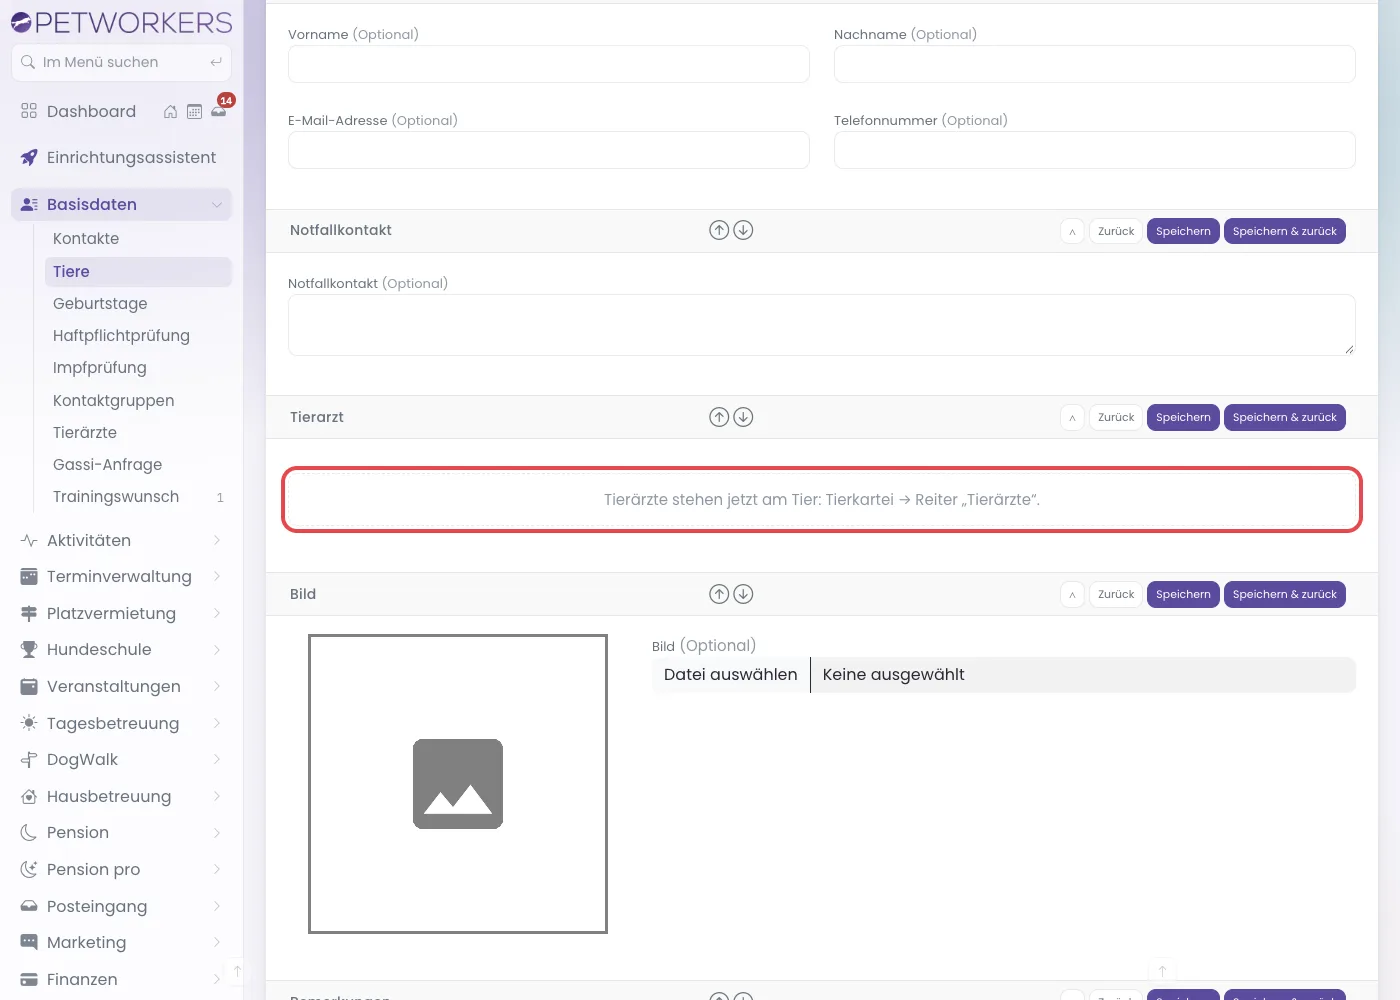1400x1000 pixels.
Task: Click the Petworkers logo
Action: click(121, 22)
